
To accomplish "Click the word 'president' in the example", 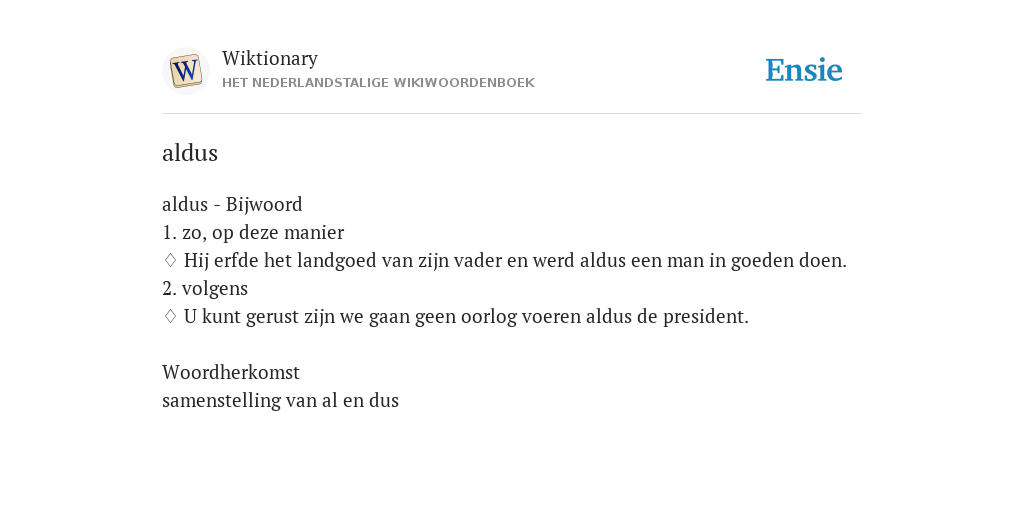I will tap(706, 317).
